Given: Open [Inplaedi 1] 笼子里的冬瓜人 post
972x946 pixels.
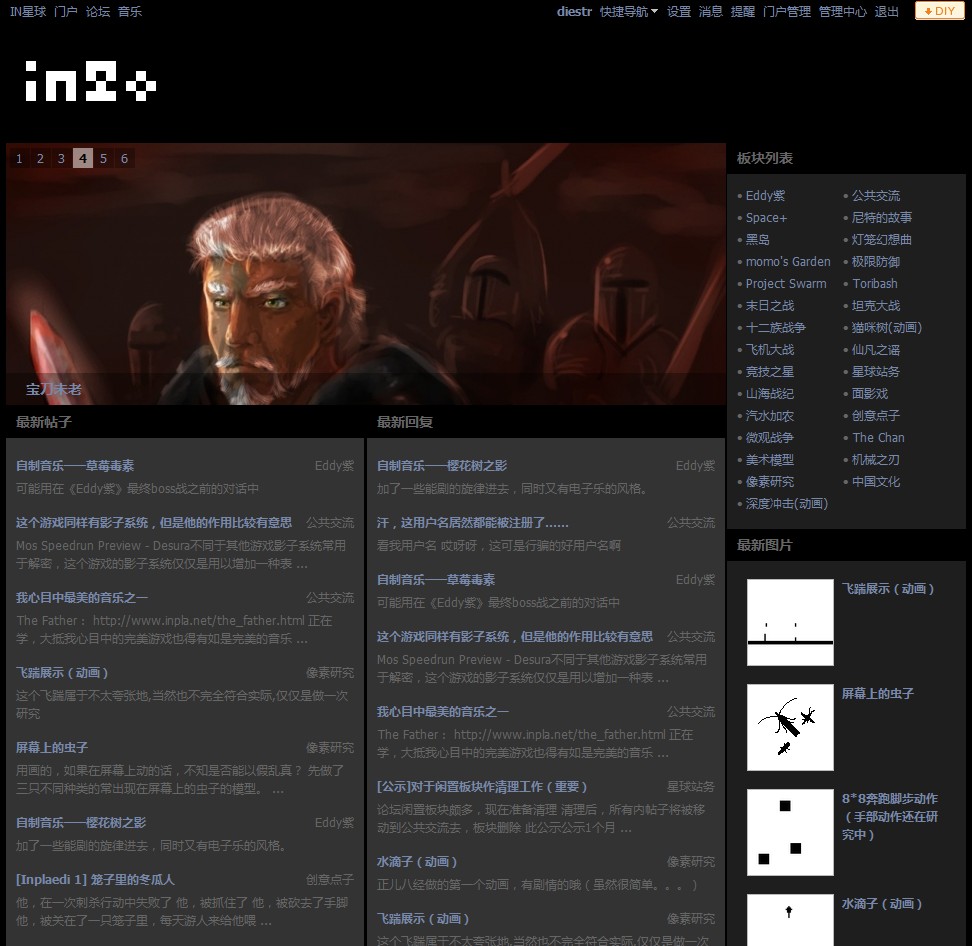Looking at the screenshot, I should tap(95, 880).
